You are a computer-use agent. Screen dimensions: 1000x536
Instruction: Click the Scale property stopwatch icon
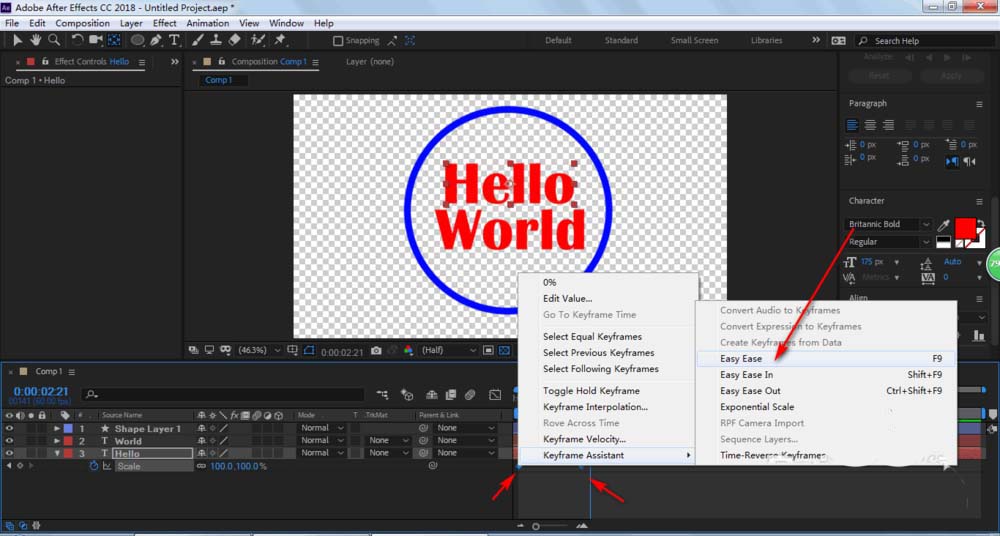point(94,466)
